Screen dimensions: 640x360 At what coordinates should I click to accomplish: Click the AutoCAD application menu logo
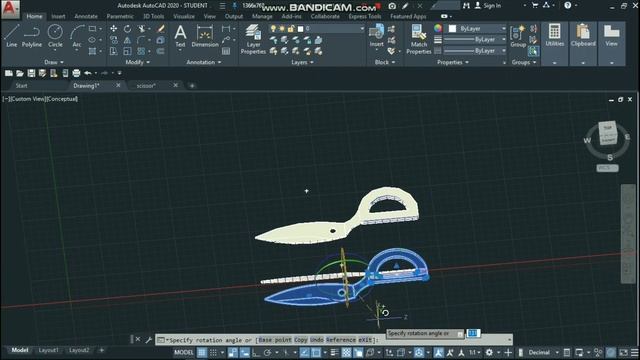[10, 9]
